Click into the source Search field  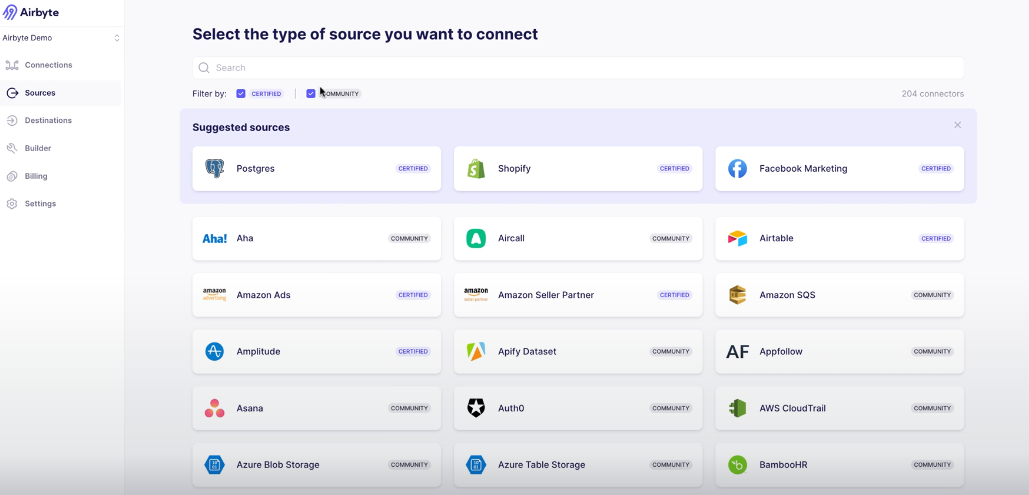tap(578, 68)
